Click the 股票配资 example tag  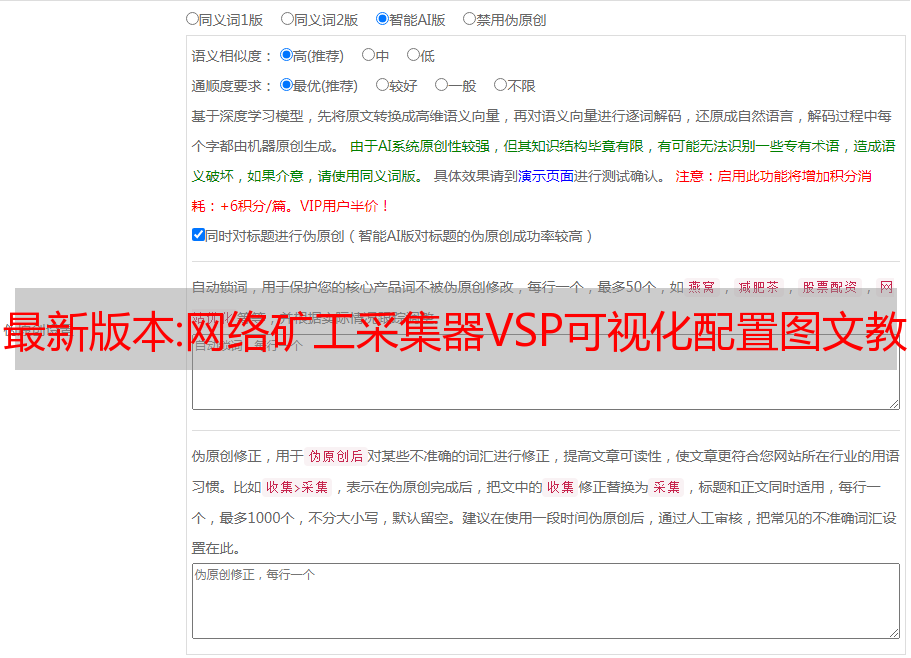pos(830,287)
